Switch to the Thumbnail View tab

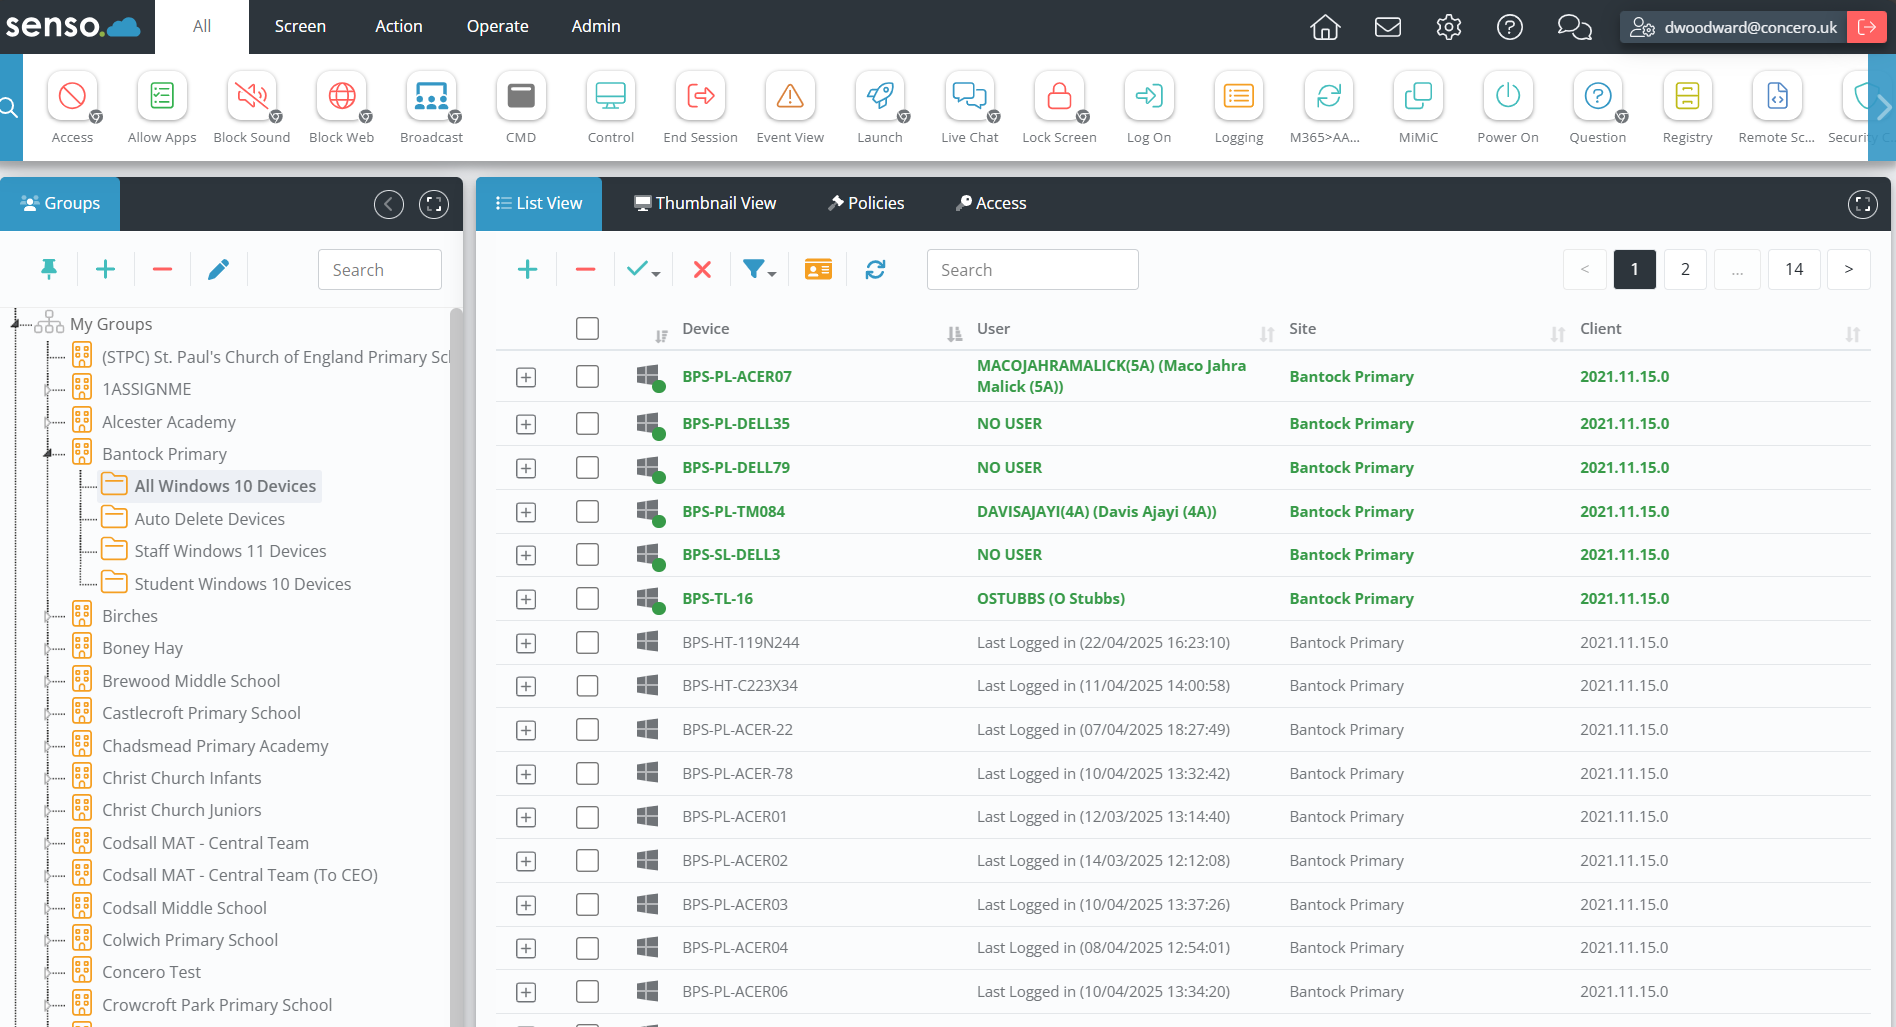pyautogui.click(x=705, y=204)
